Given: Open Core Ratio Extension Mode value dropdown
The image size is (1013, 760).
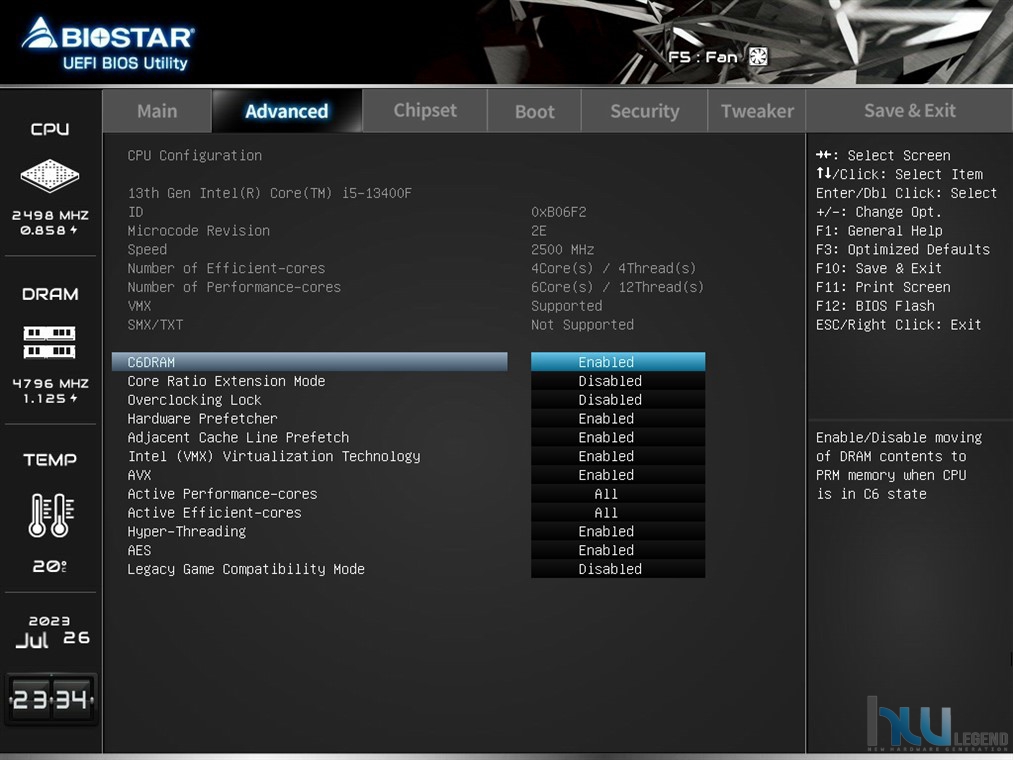Looking at the screenshot, I should pyautogui.click(x=618, y=381).
